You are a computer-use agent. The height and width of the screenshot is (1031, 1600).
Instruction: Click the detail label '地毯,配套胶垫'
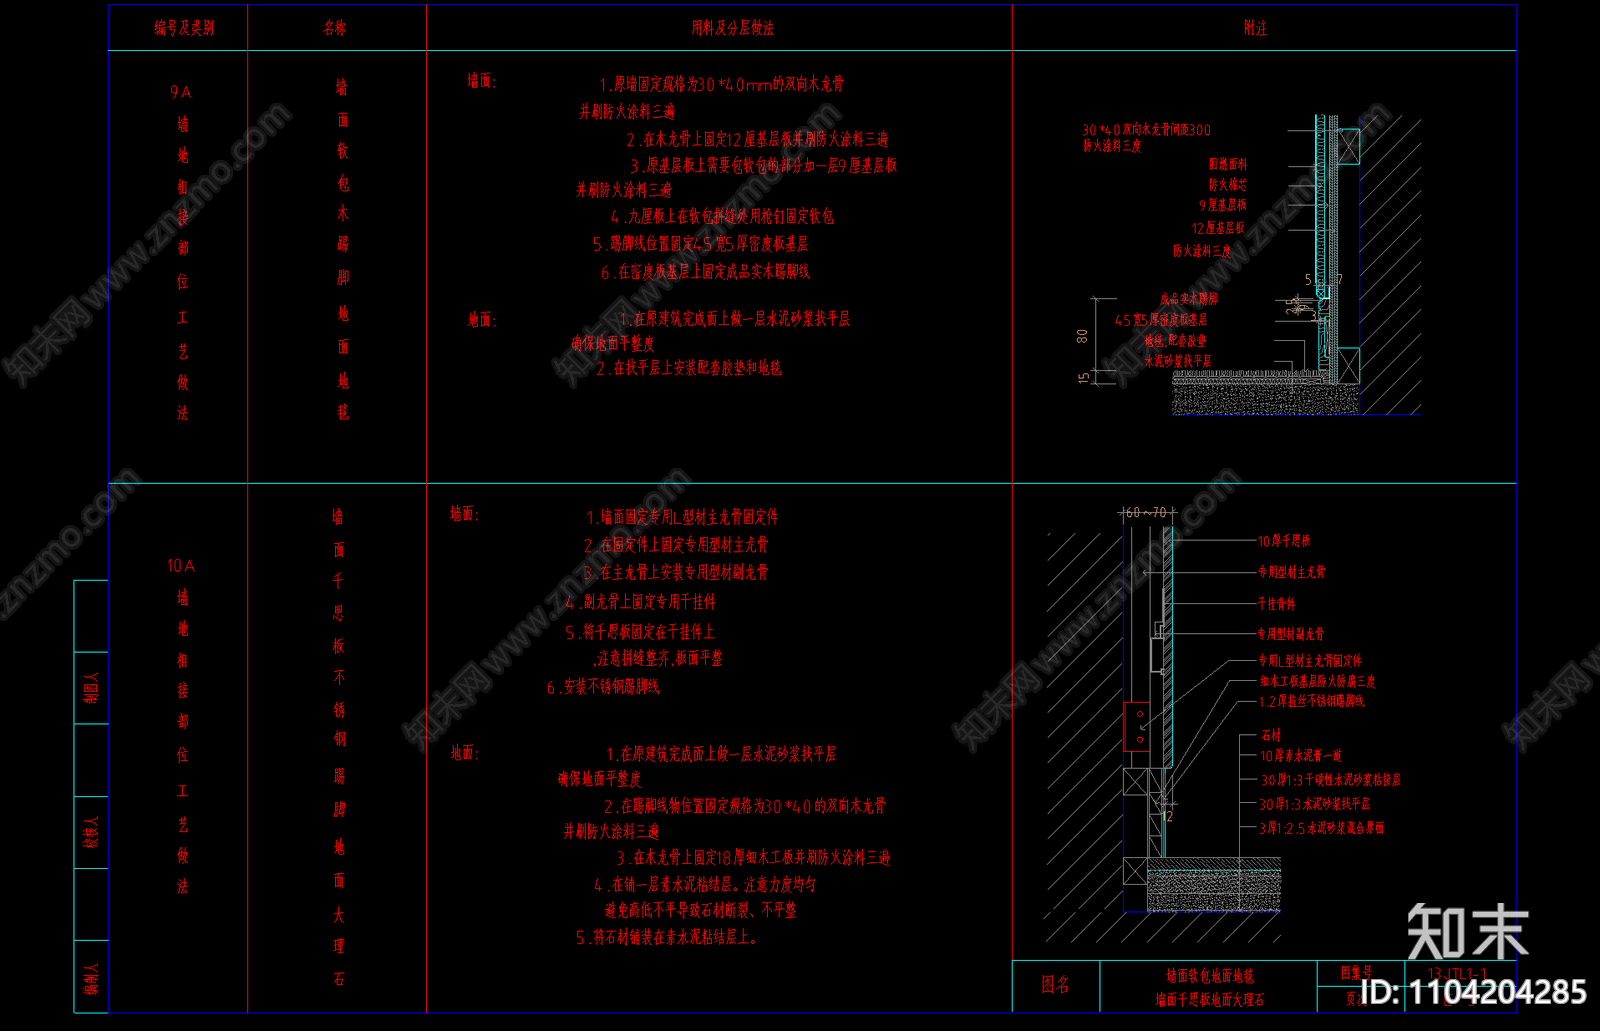tap(1176, 341)
